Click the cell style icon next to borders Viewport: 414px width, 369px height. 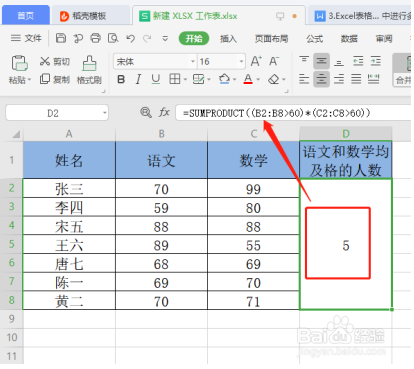[198, 79]
